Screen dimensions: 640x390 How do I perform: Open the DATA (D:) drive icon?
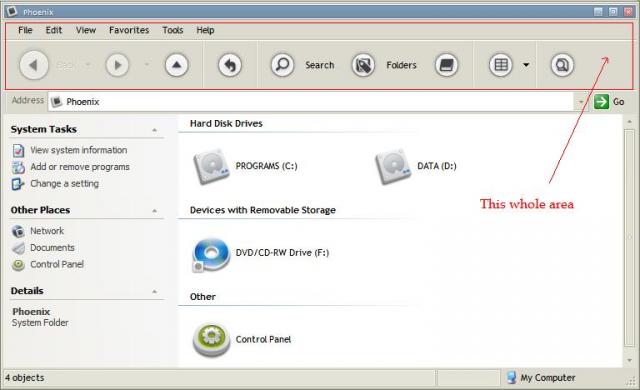click(393, 166)
